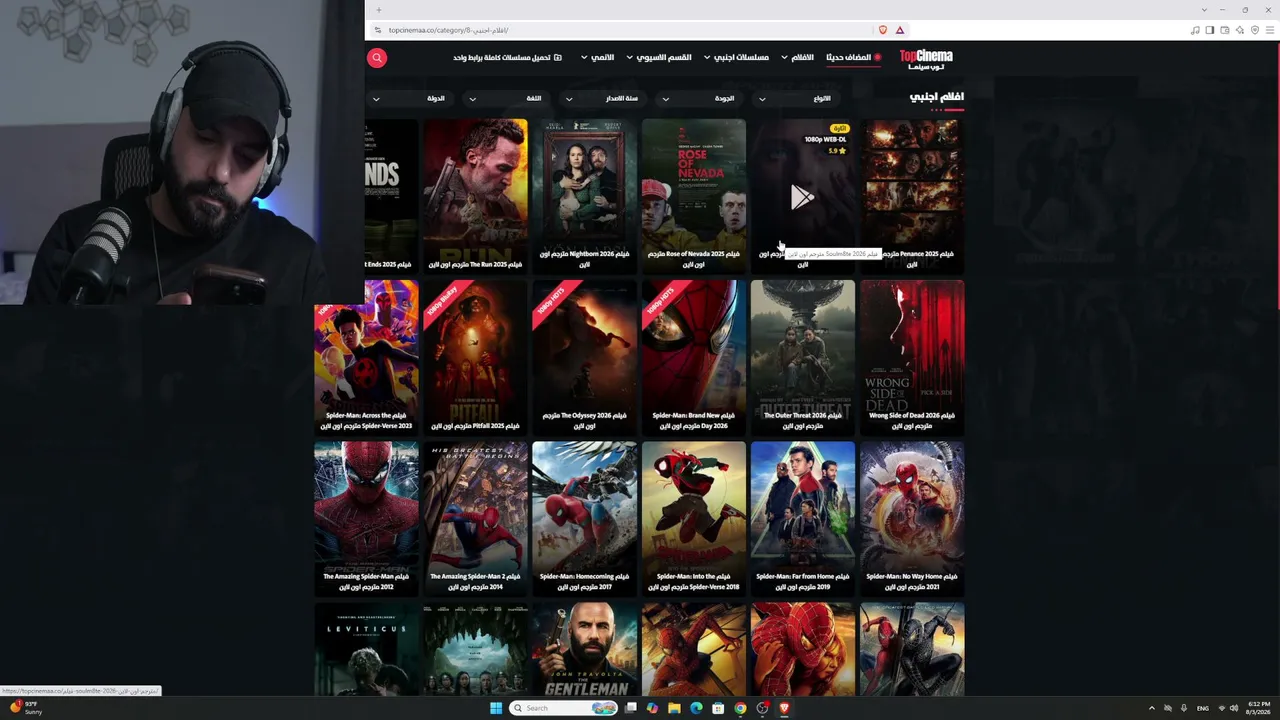Open the Brave Leo AI sparkle icon

point(1240,30)
